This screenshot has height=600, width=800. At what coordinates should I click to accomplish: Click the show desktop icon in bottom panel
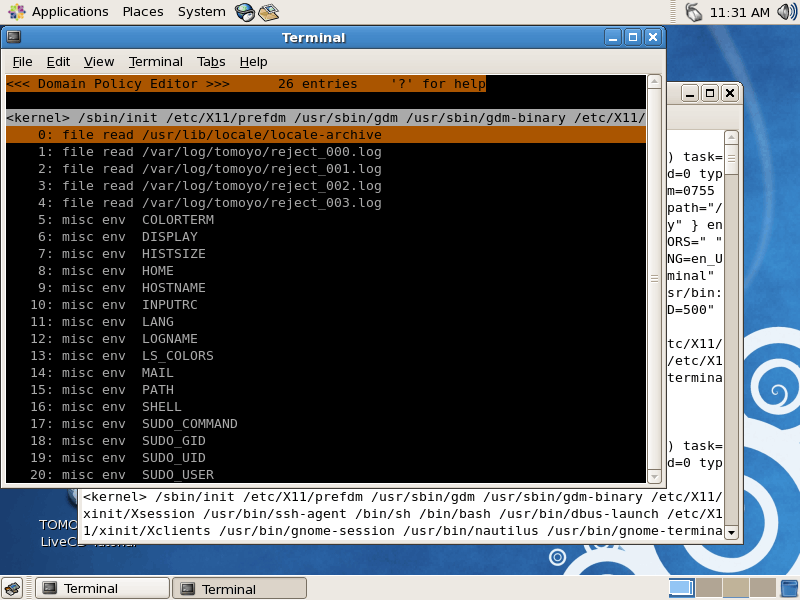13,588
